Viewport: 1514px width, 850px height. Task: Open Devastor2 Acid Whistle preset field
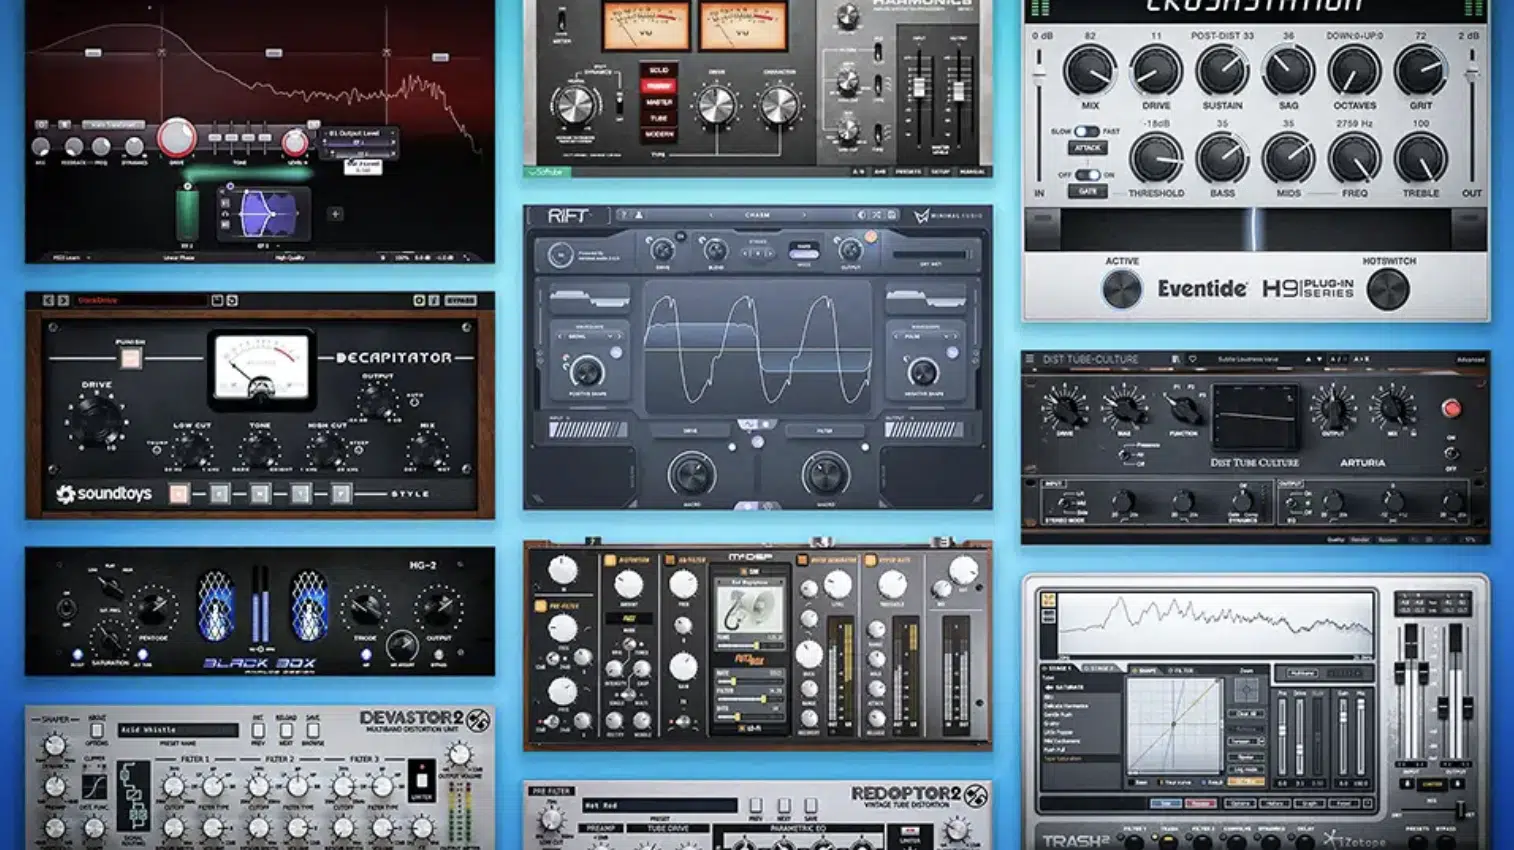pos(177,730)
